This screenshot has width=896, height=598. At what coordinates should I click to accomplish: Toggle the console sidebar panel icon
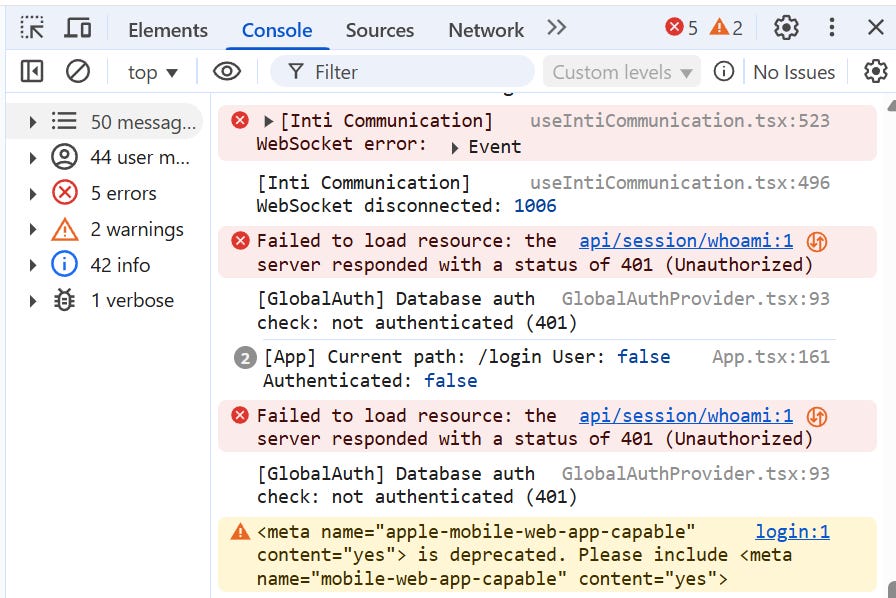coord(32,71)
